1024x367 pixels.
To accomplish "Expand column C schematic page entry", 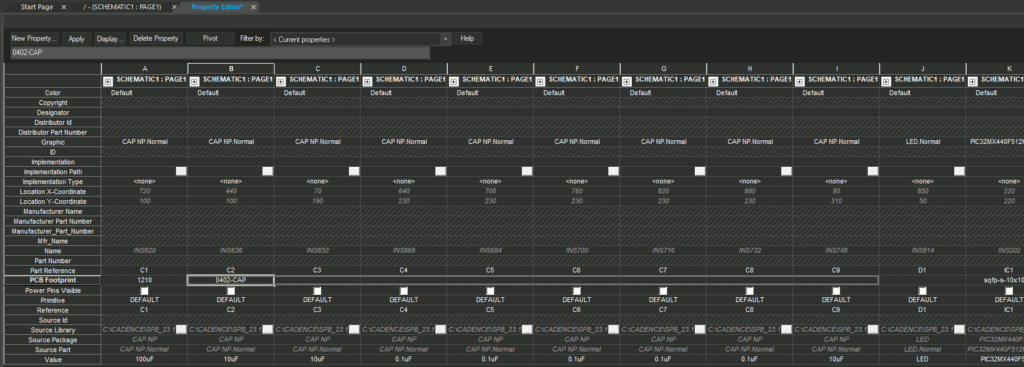I will [x=281, y=82].
